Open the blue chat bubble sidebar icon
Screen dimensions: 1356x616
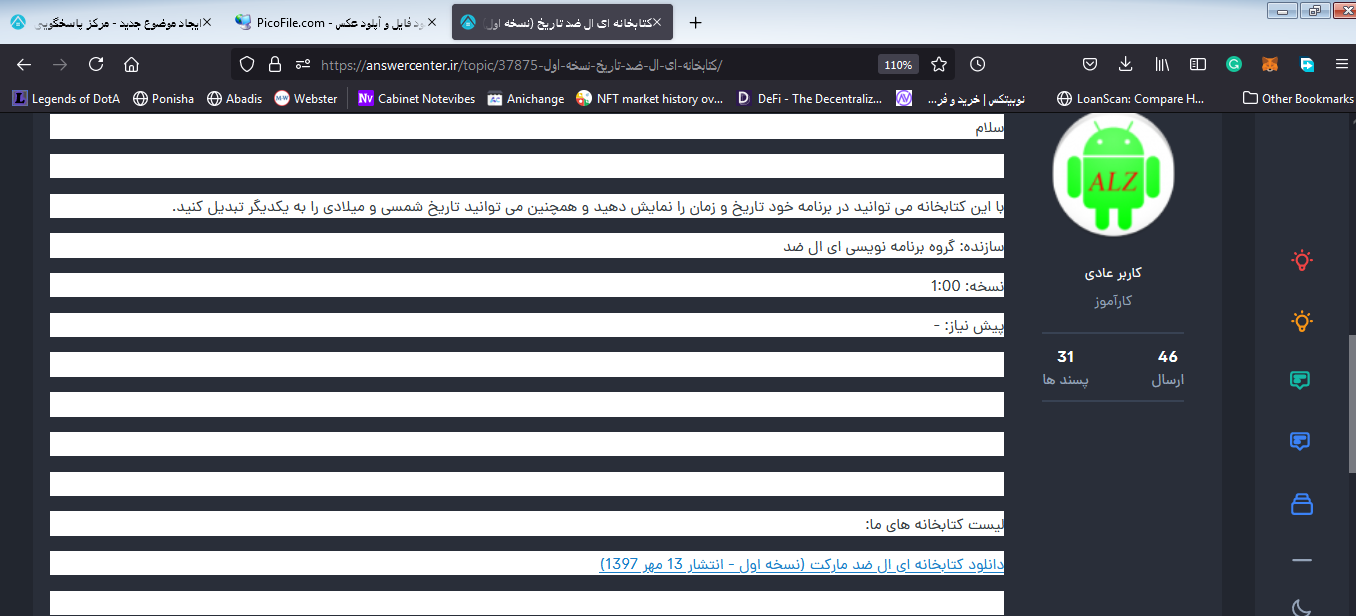1301,441
